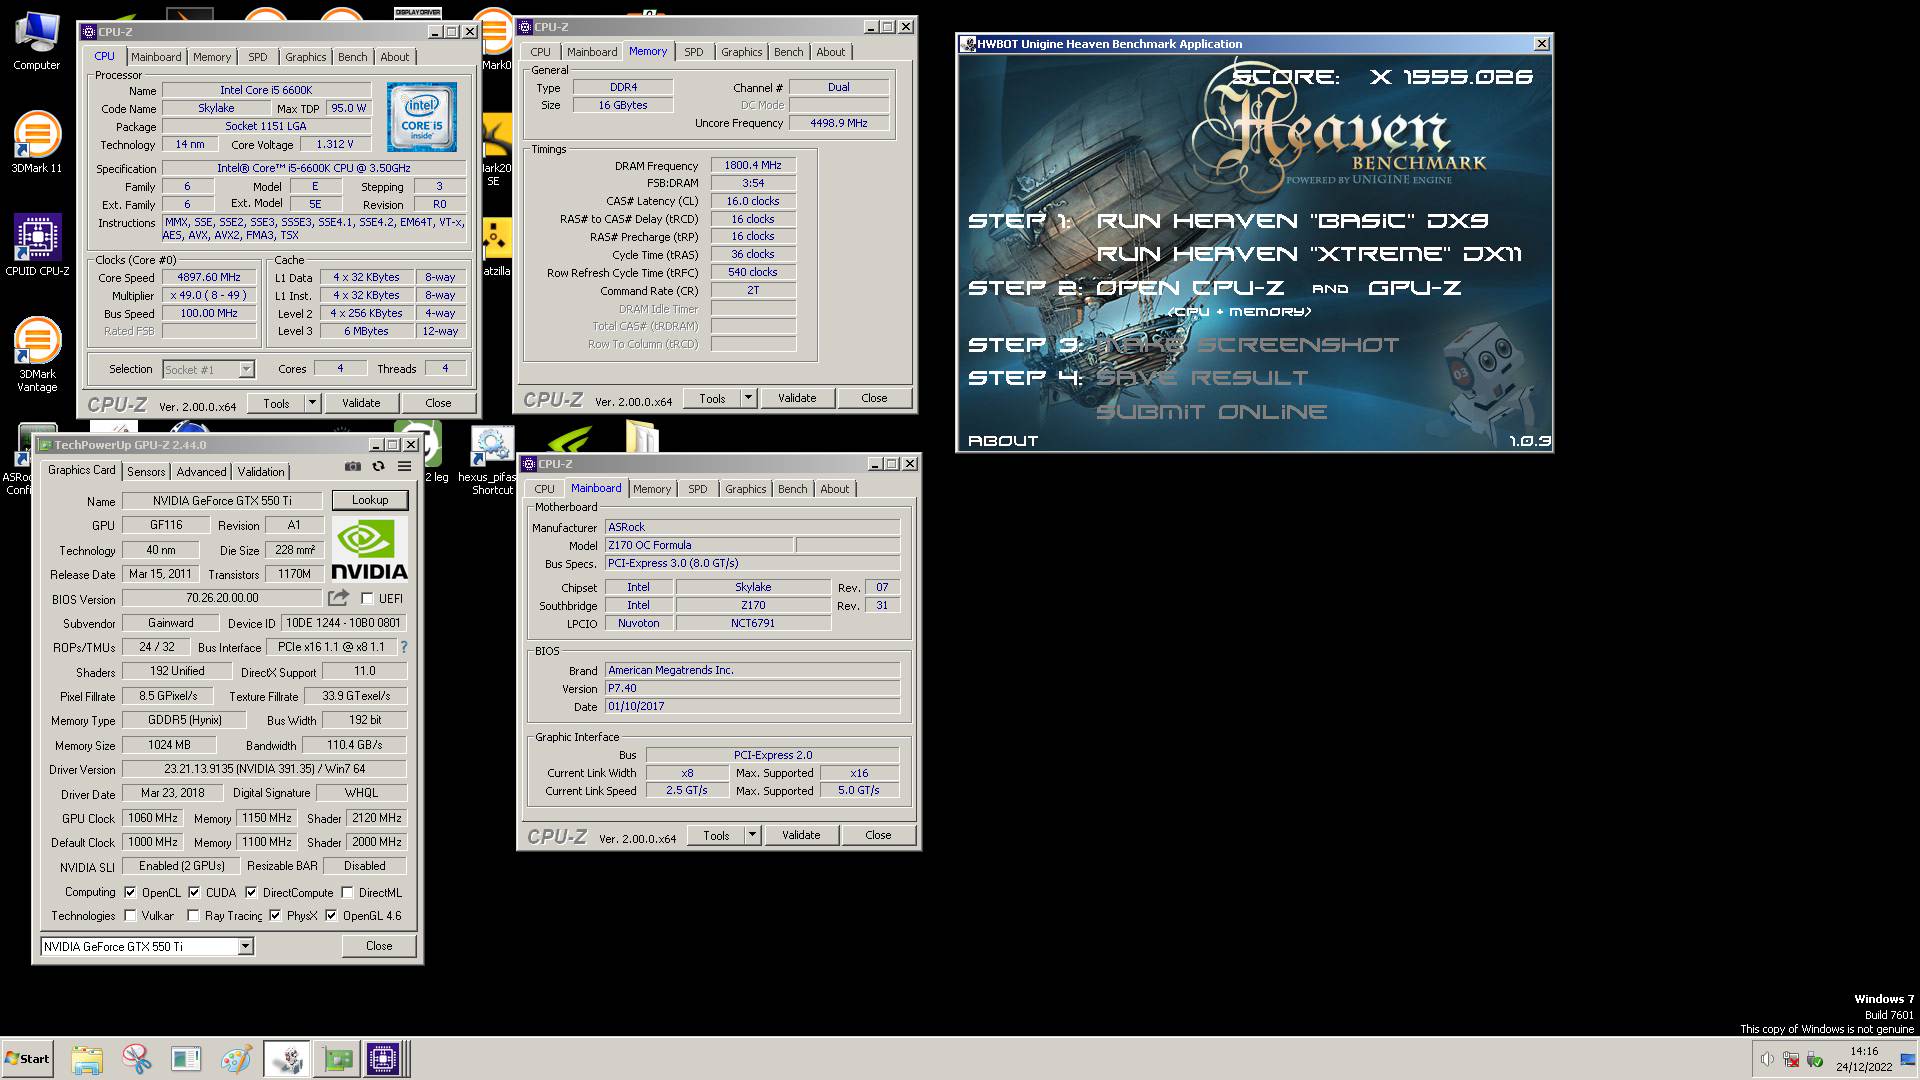Switch to About tab in CPU-Z Memory window
Viewport: 1920px width, 1080px height.
coord(830,52)
